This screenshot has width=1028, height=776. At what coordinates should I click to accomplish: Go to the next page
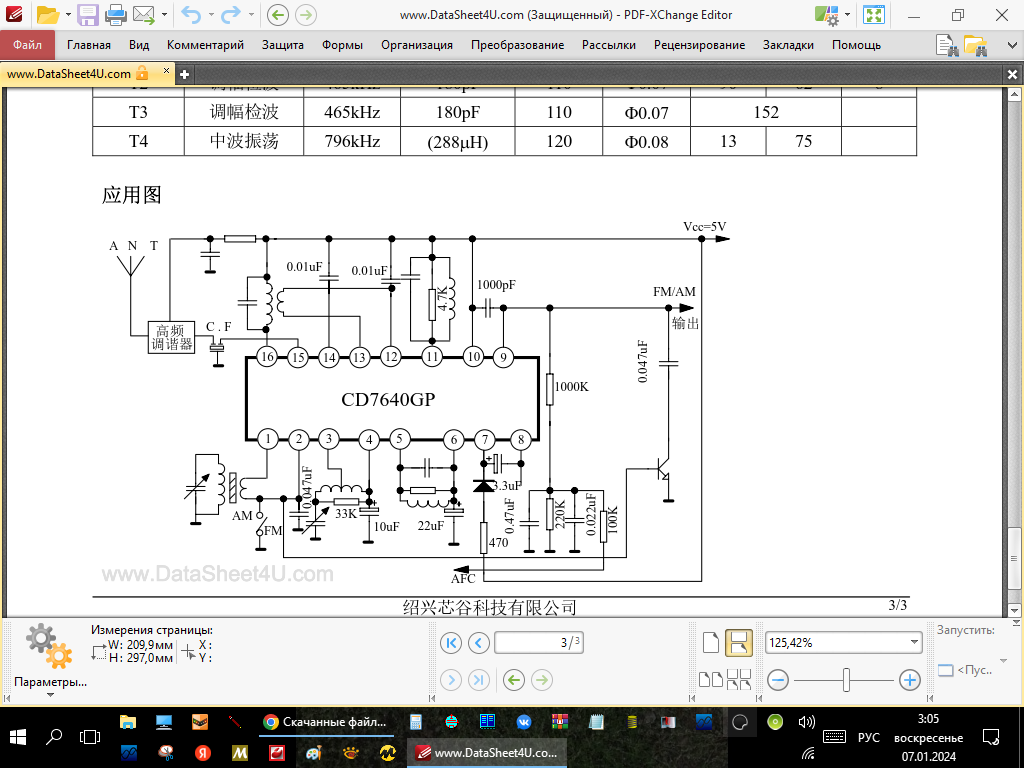coord(451,680)
